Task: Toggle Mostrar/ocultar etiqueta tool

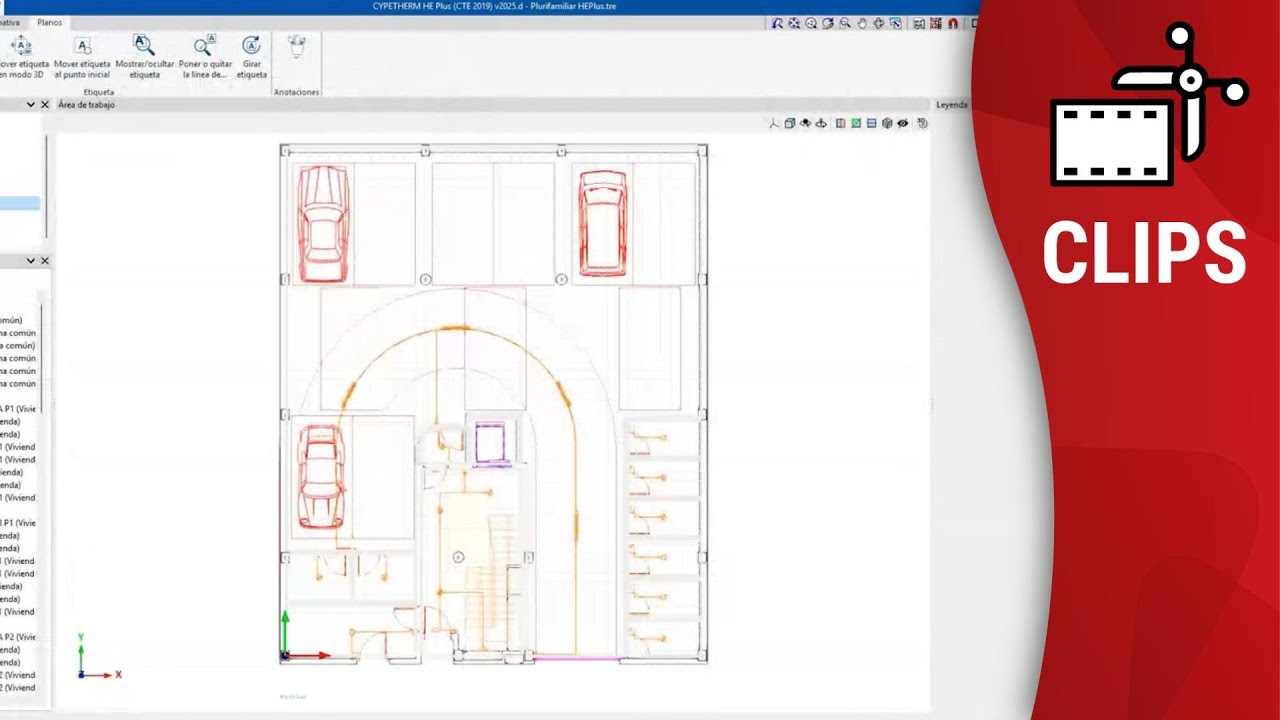Action: point(144,57)
